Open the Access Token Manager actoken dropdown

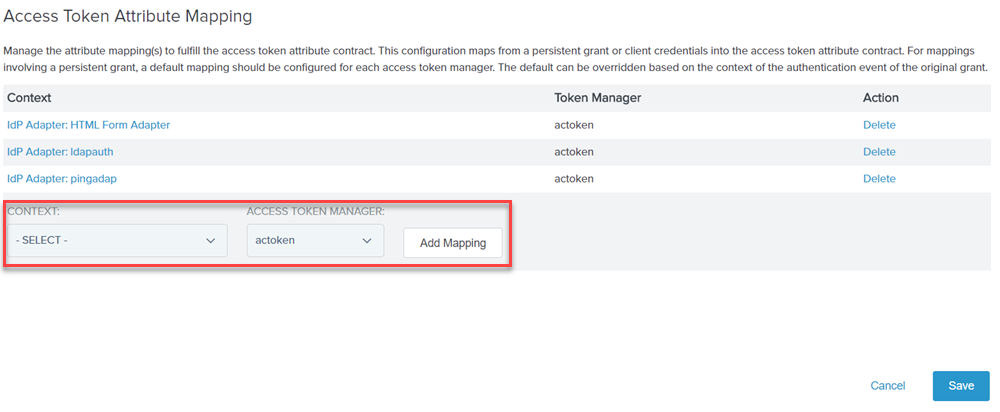pos(315,240)
